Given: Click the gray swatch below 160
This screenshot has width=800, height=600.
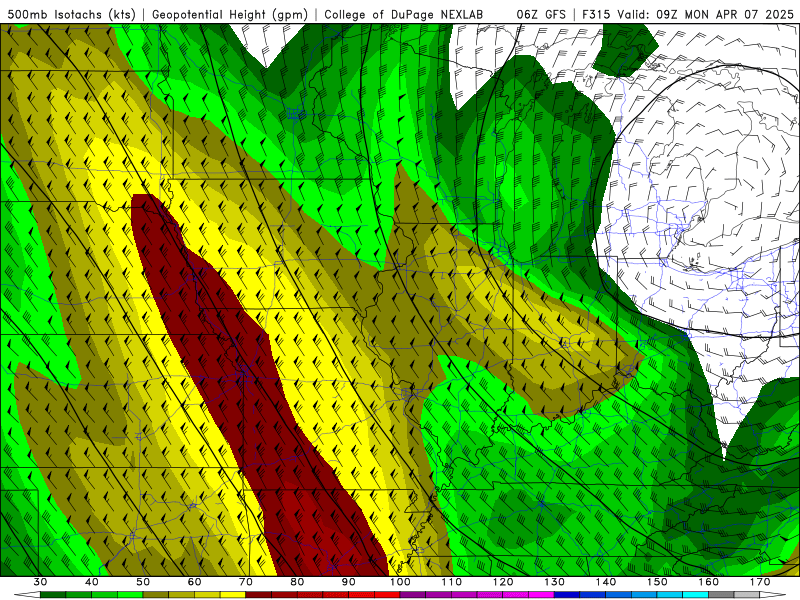Looking at the screenshot, I should coord(721,595).
